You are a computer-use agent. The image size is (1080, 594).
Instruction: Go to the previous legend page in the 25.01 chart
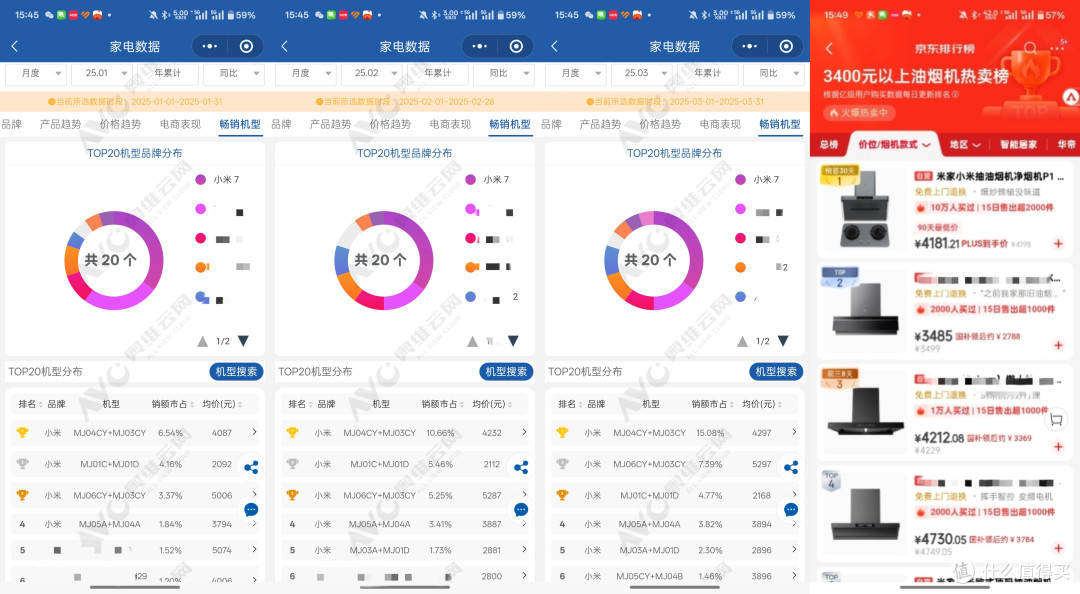click(202, 341)
